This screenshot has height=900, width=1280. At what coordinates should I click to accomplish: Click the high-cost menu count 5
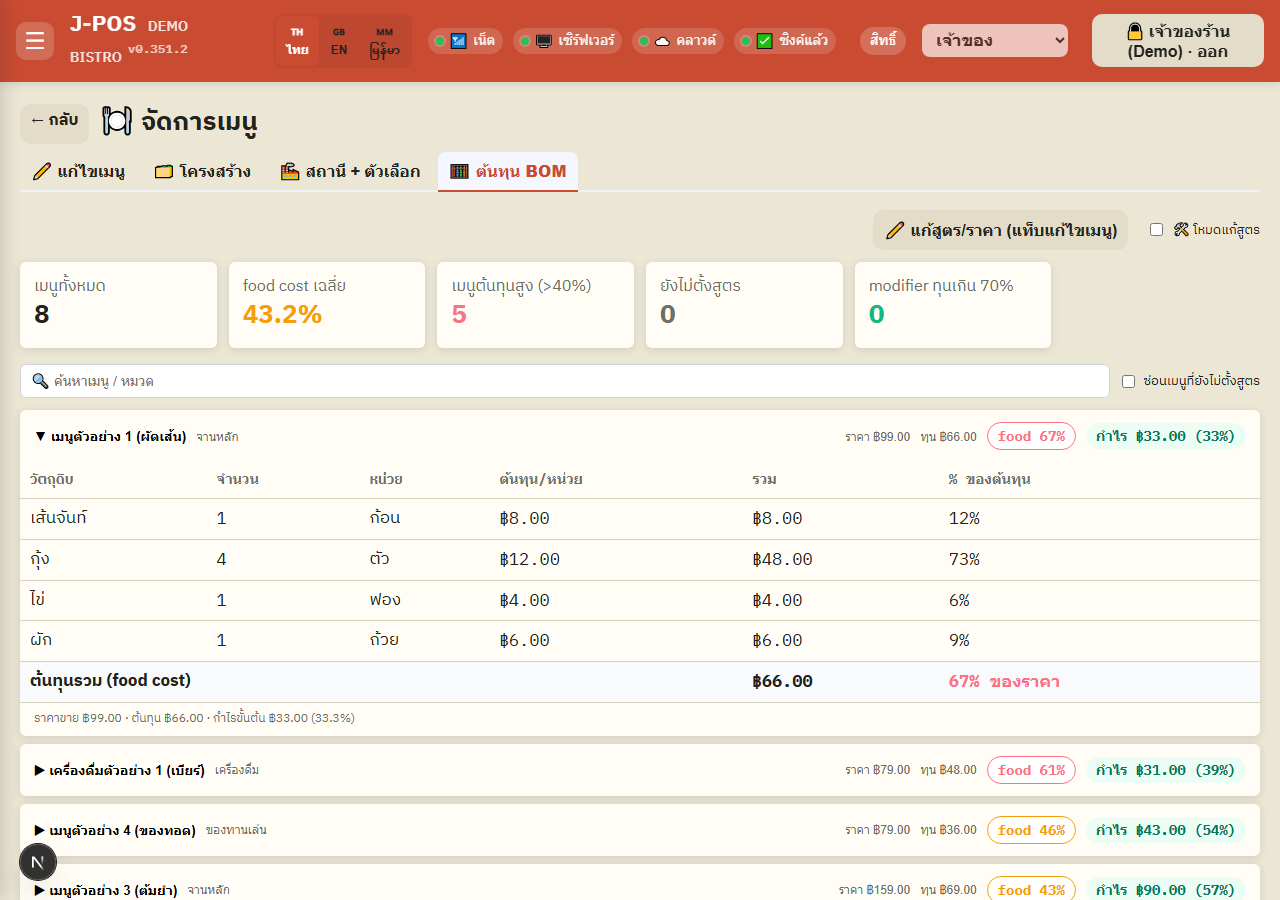pos(459,315)
